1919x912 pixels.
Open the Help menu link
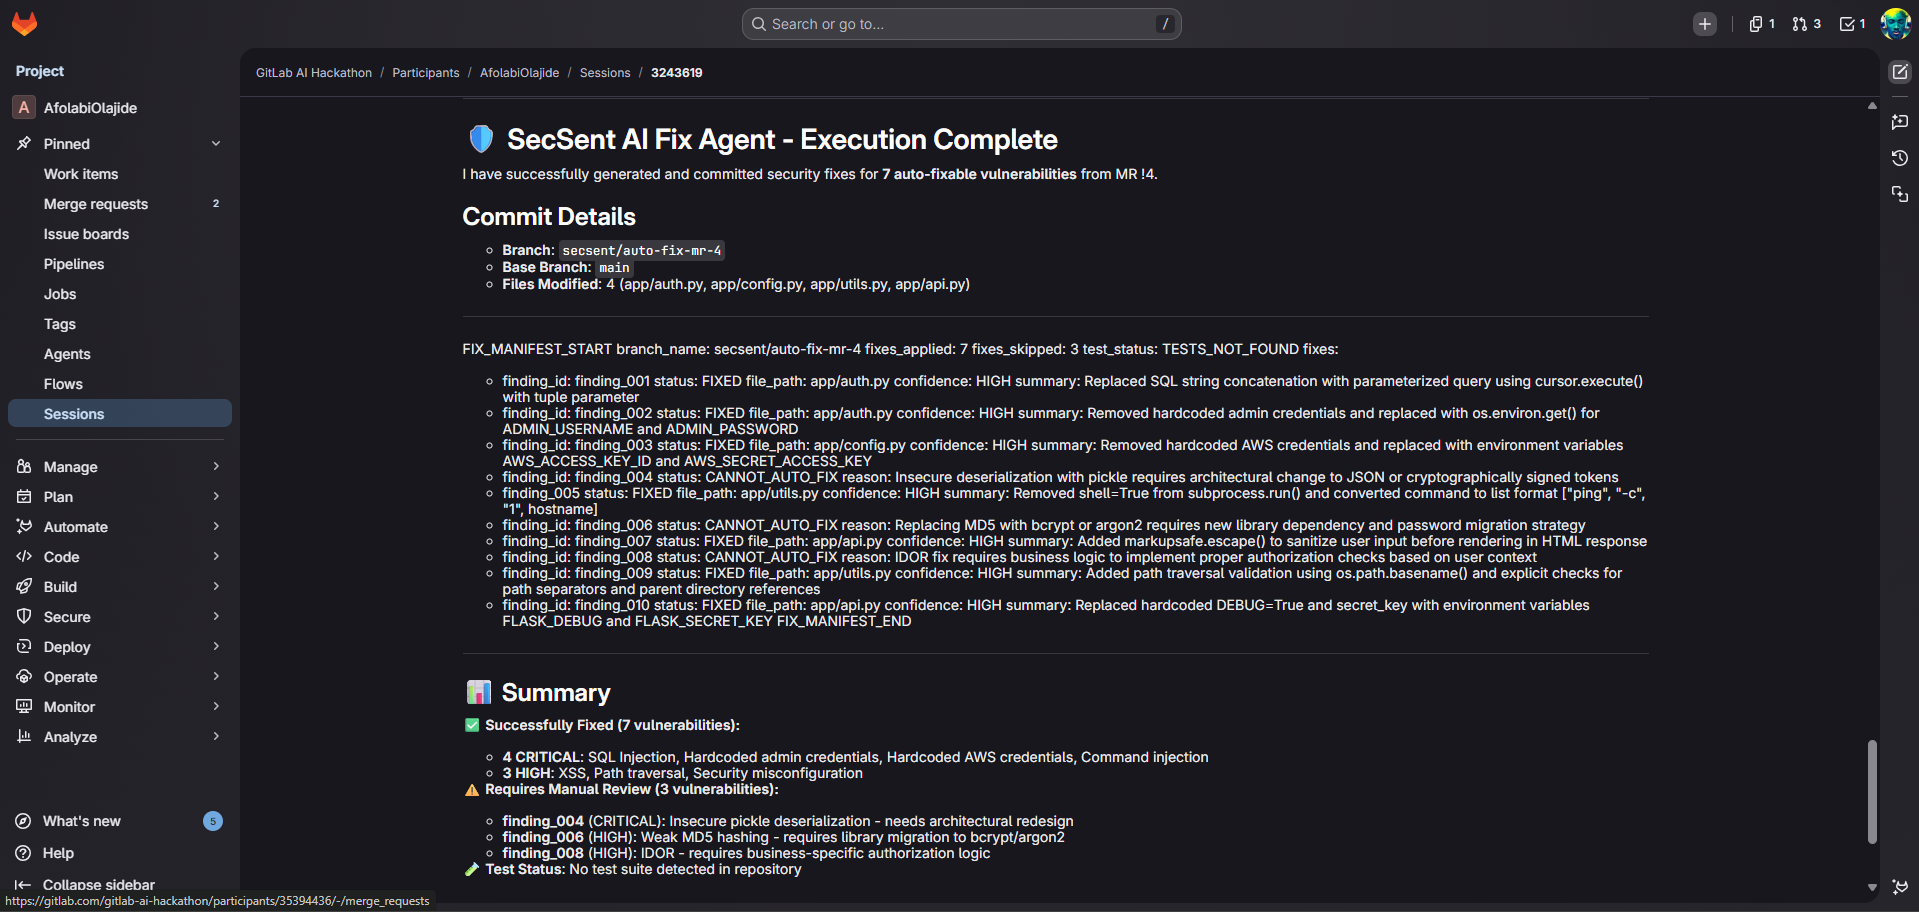click(x=58, y=853)
